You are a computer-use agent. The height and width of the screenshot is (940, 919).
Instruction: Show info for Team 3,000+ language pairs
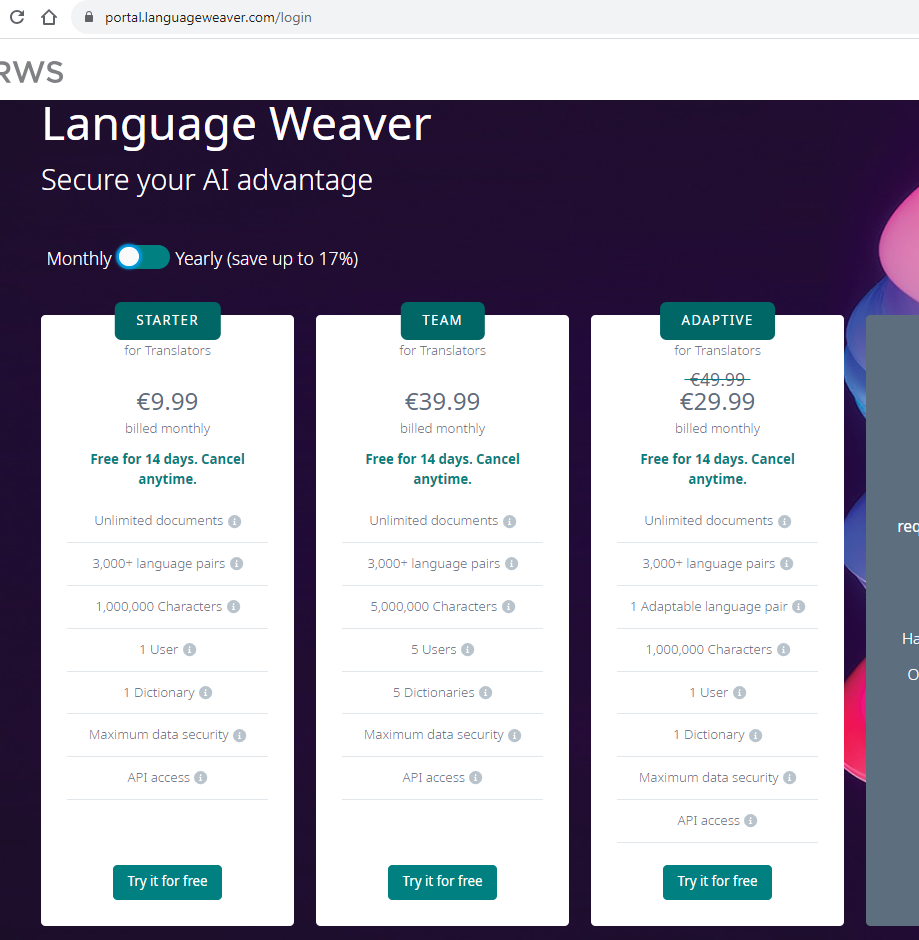511,564
